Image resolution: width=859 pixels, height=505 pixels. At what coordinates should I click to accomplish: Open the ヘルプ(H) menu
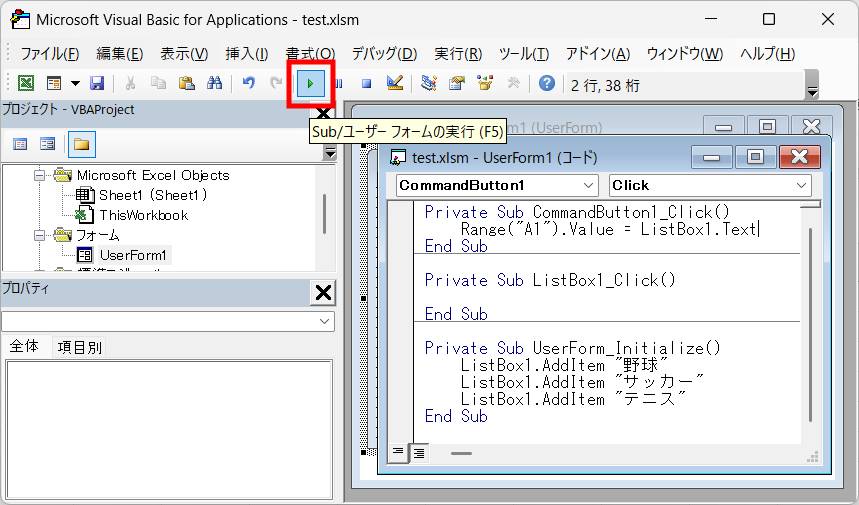point(768,54)
